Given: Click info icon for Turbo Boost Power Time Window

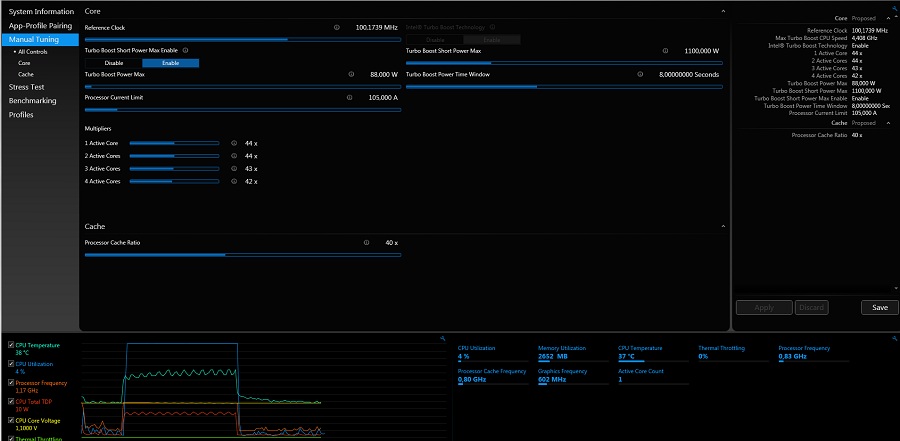Looking at the screenshot, I should click(640, 74).
